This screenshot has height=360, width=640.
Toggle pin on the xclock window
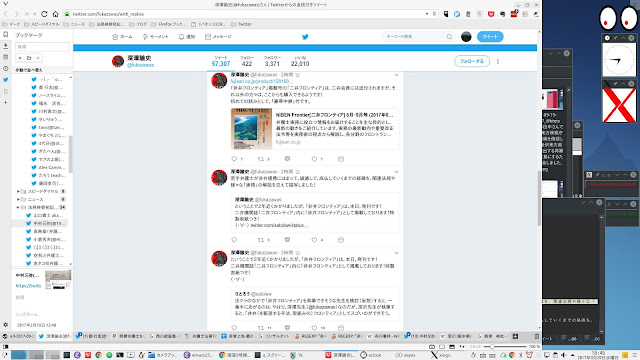click(x=615, y=38)
